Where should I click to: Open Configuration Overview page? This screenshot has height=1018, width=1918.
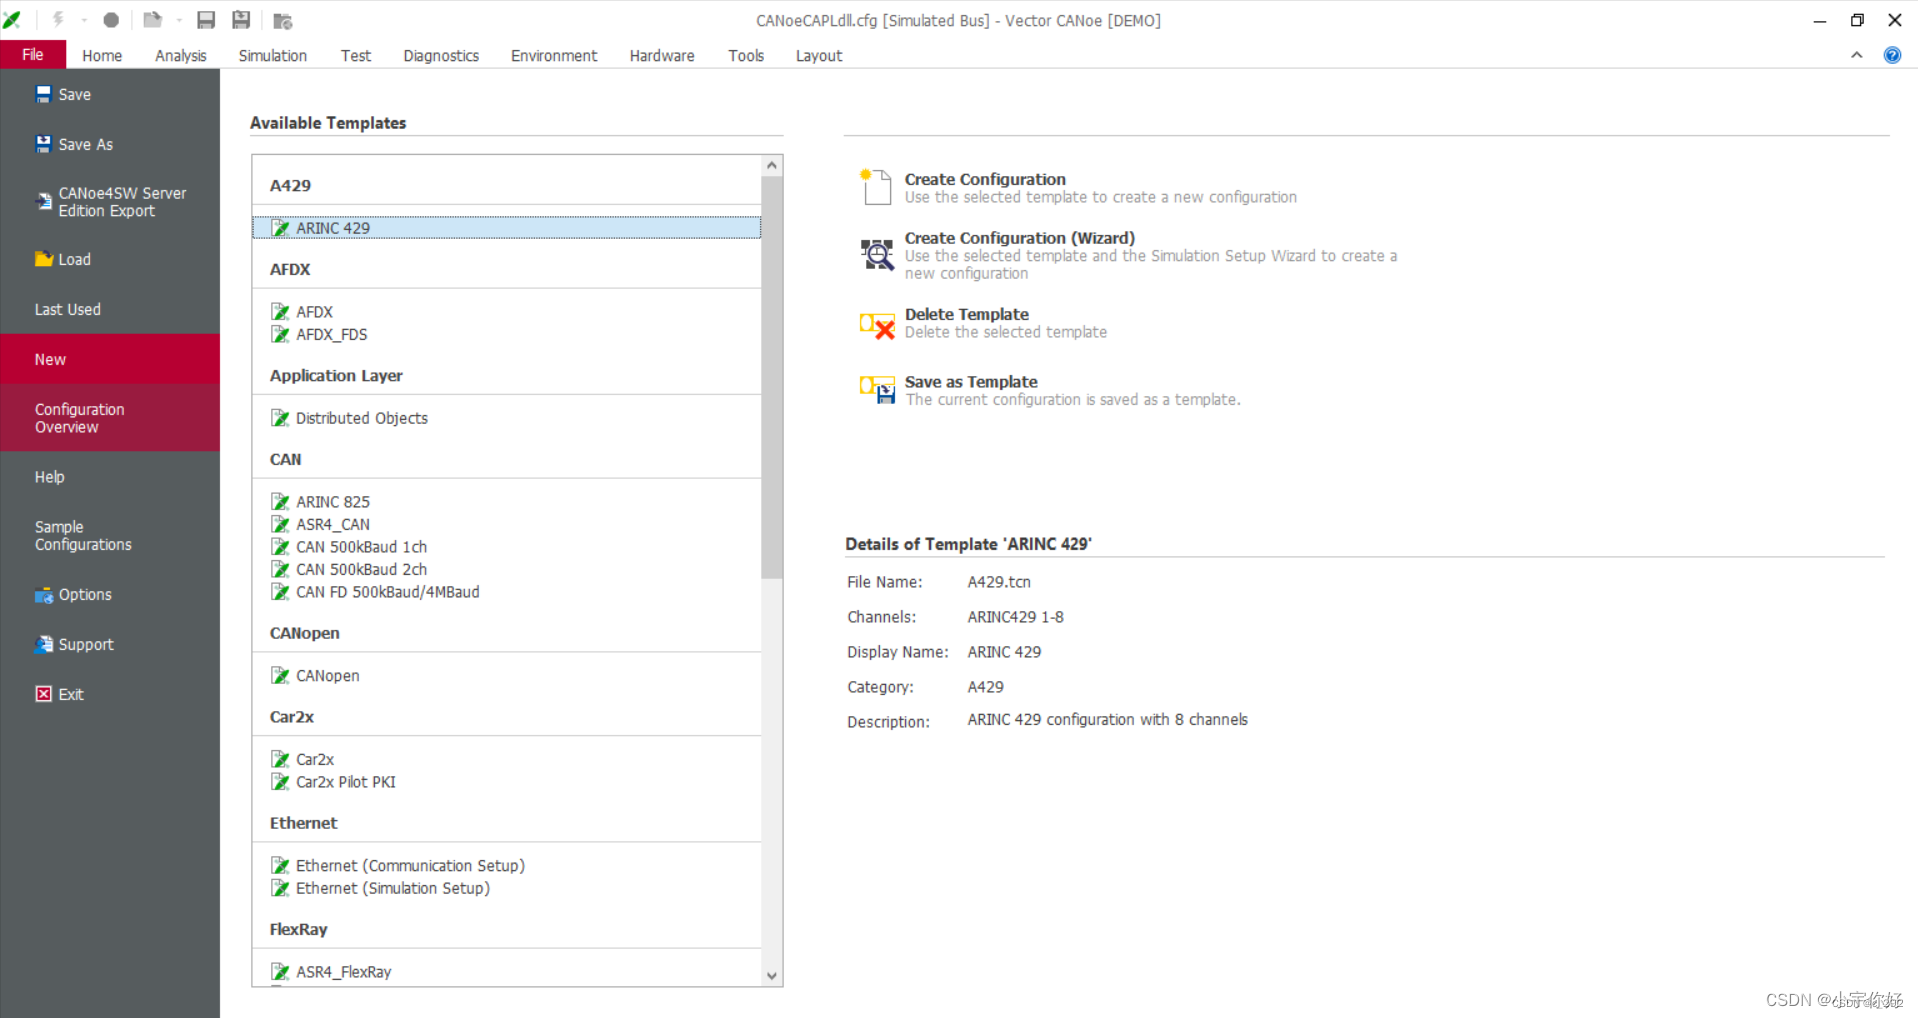(110, 418)
